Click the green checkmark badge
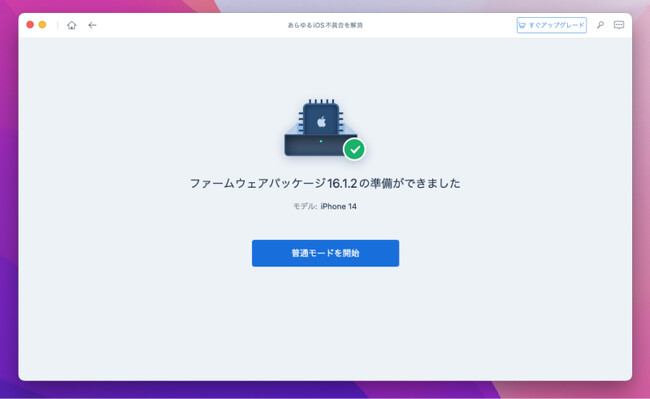The width and height of the screenshot is (650, 399). click(x=354, y=149)
